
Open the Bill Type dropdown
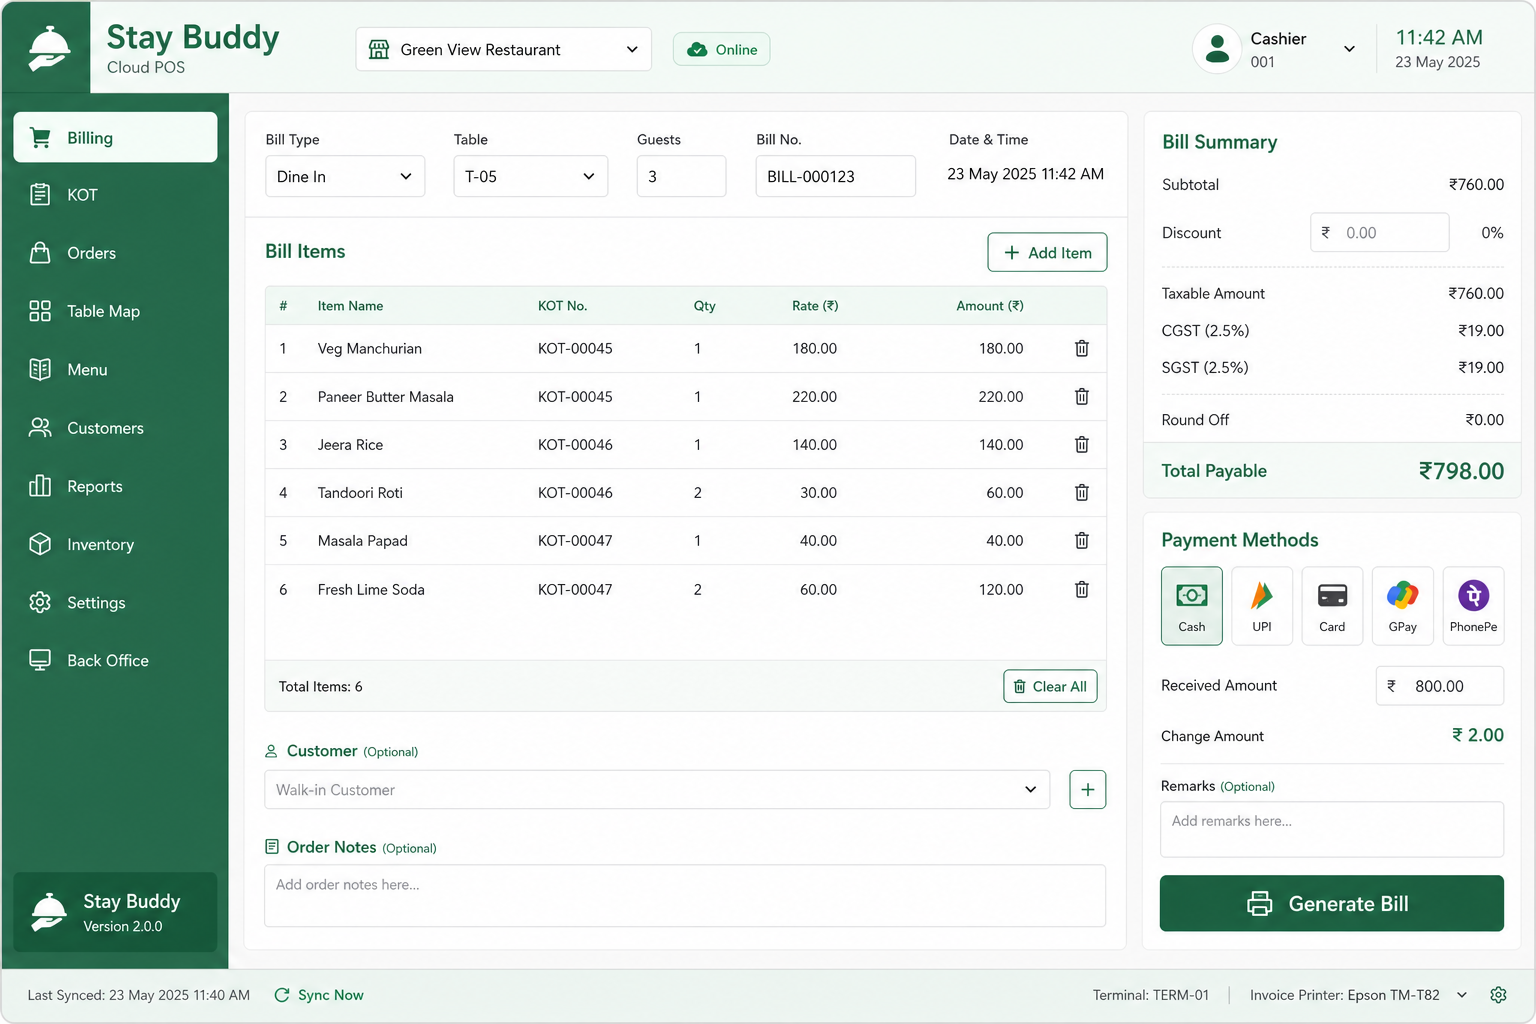tap(345, 176)
